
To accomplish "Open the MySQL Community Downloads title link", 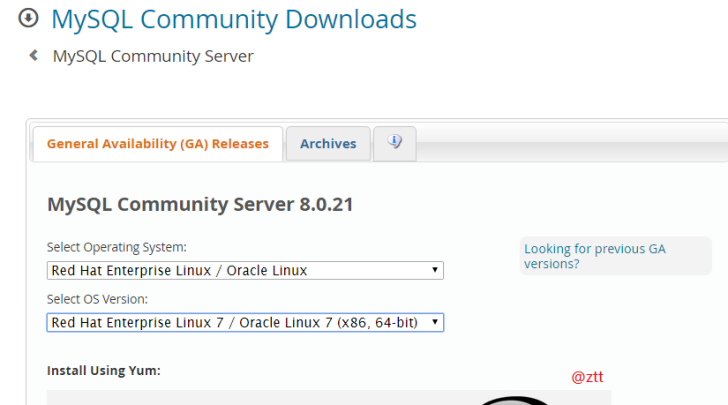I will tap(233, 18).
